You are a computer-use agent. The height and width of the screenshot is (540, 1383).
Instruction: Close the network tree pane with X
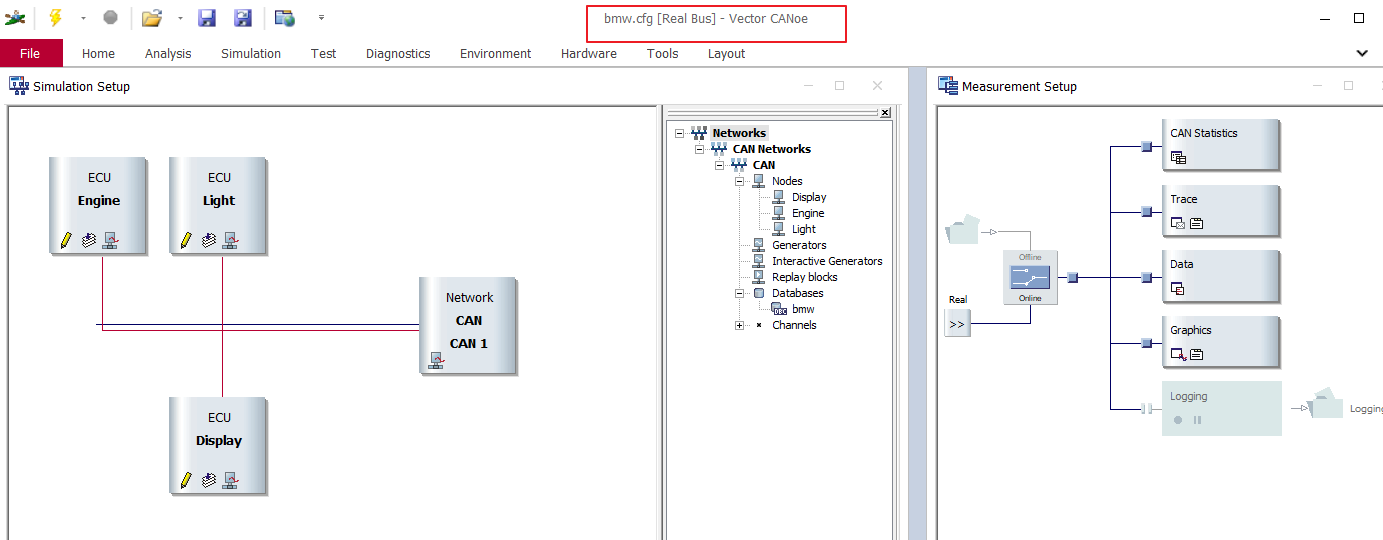[885, 113]
